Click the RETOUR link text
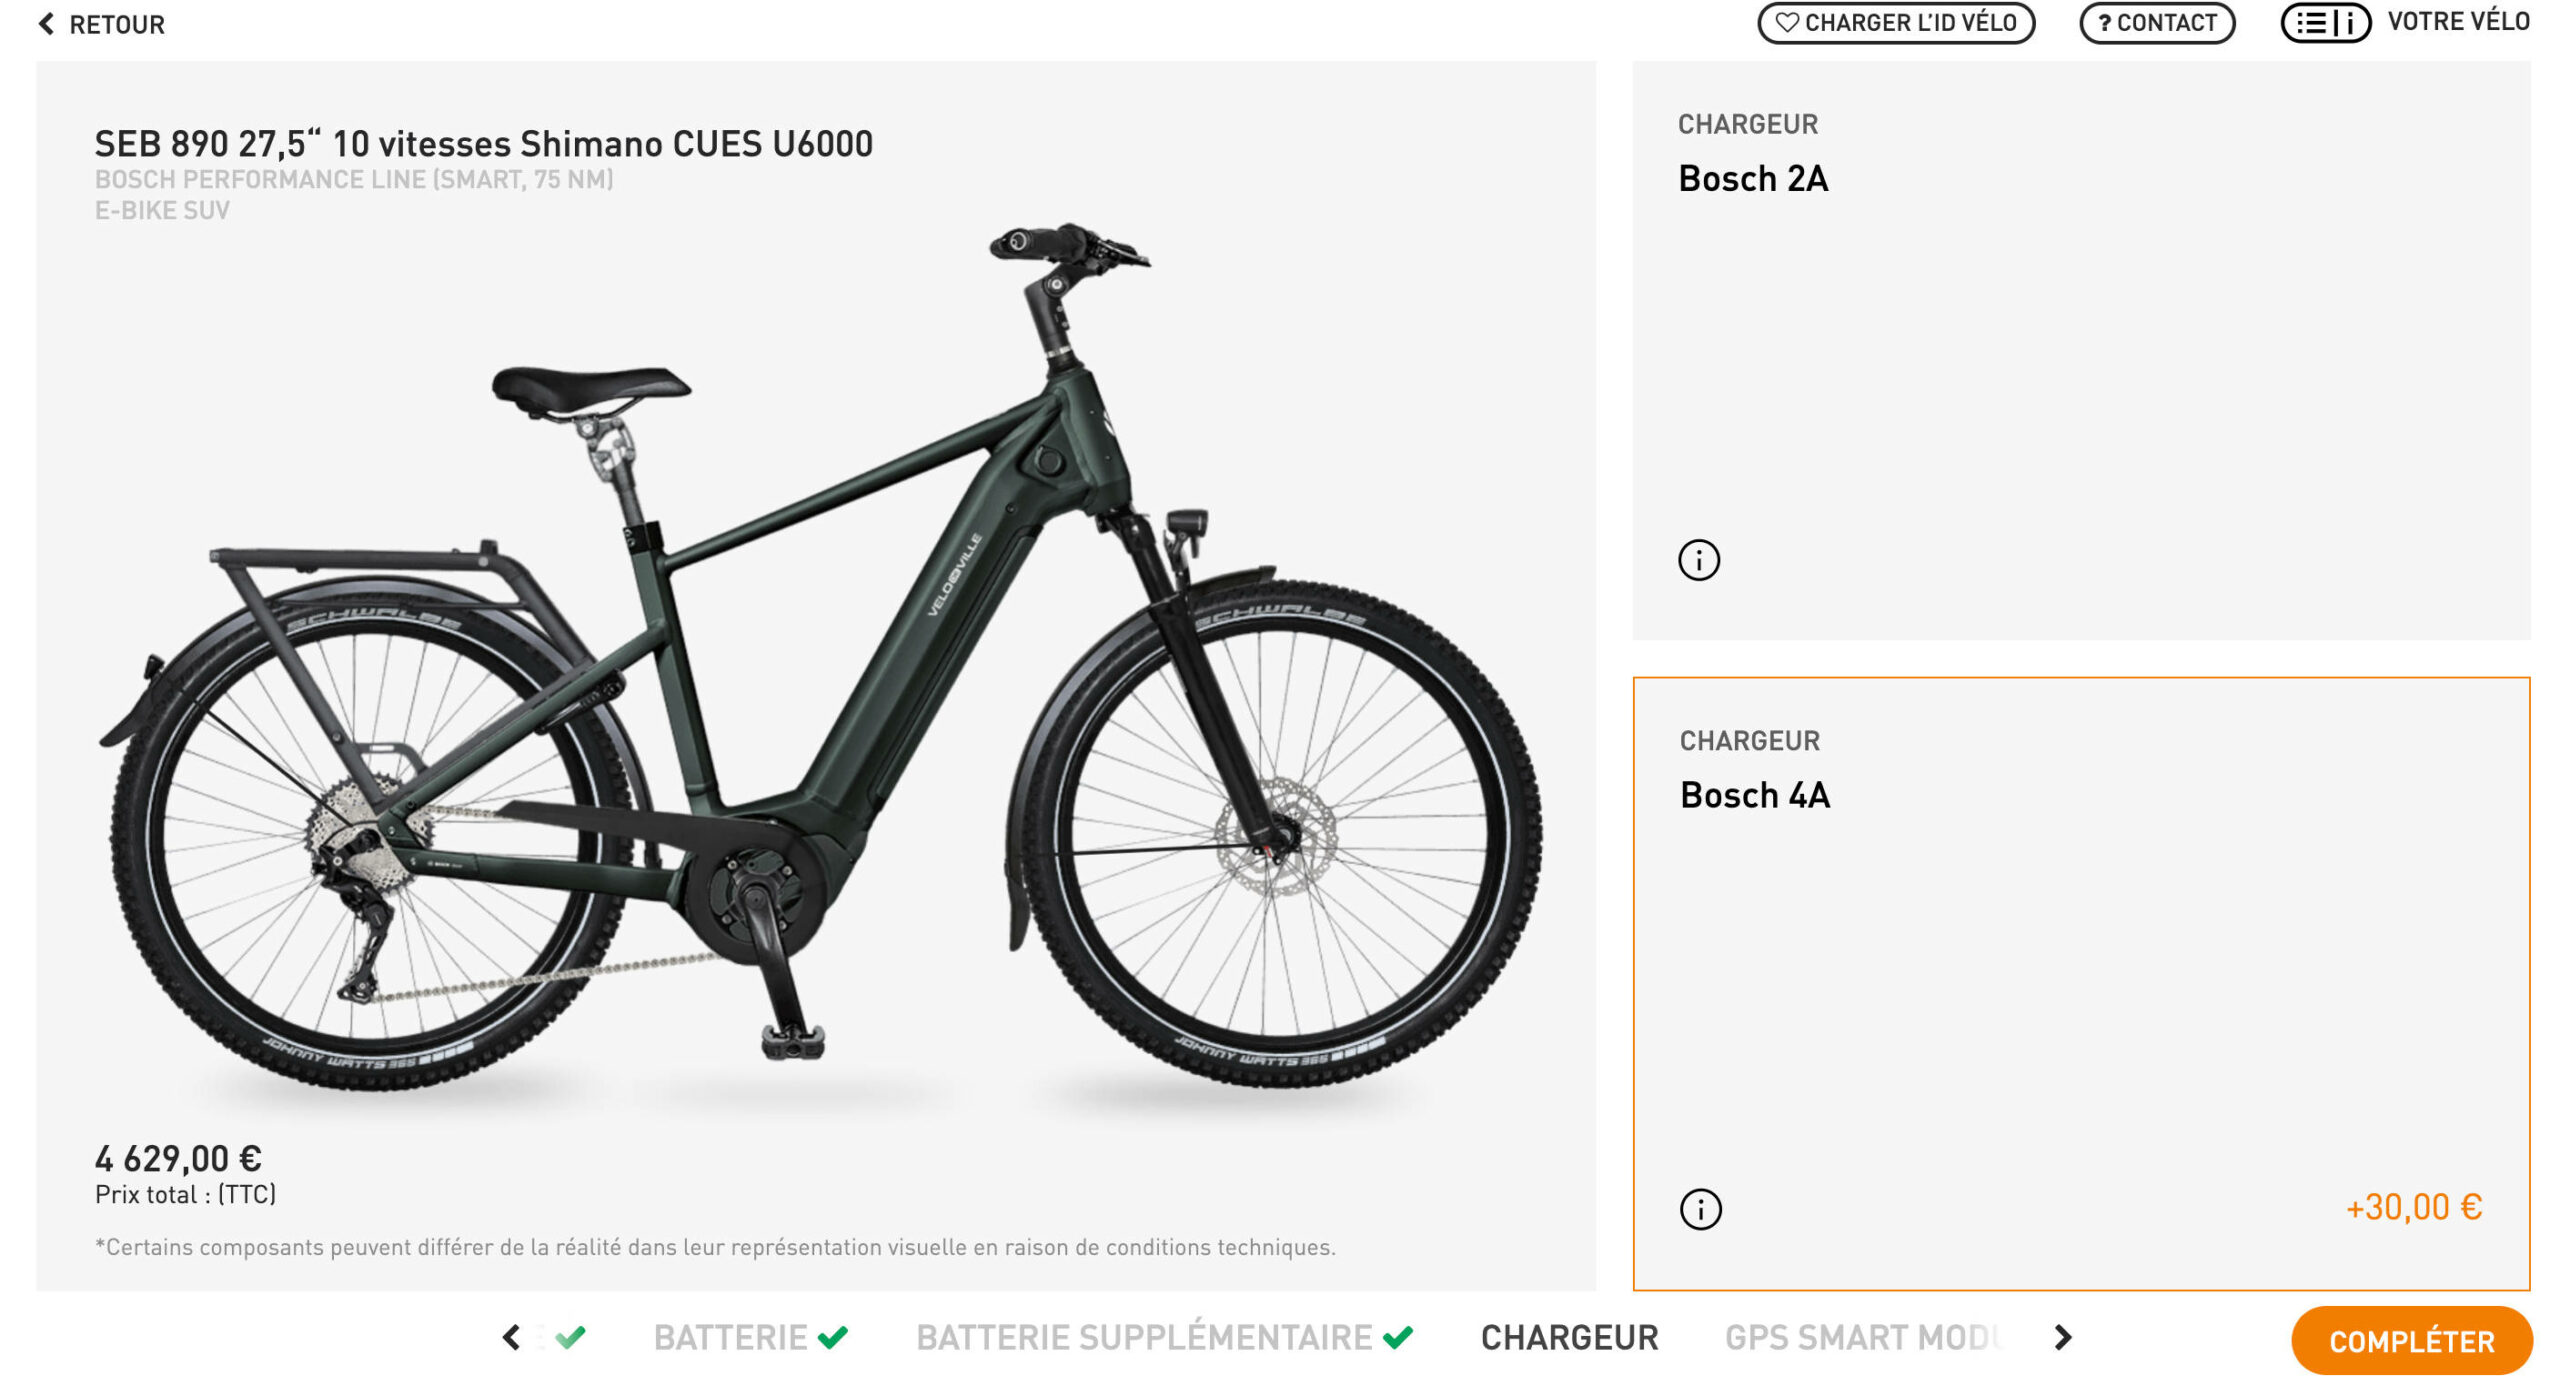The width and height of the screenshot is (2560, 1386). pos(117,24)
